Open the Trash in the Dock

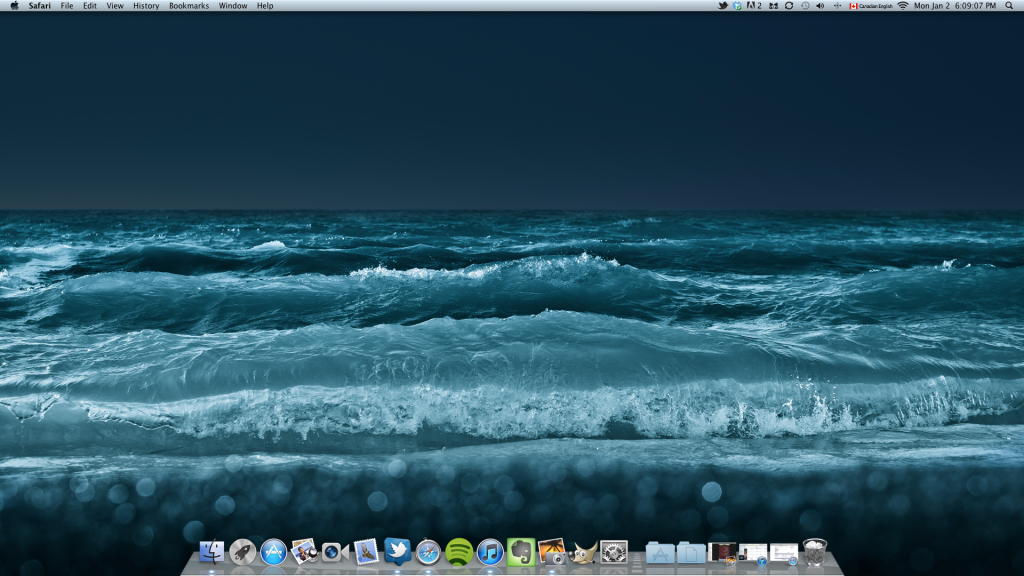[x=814, y=552]
